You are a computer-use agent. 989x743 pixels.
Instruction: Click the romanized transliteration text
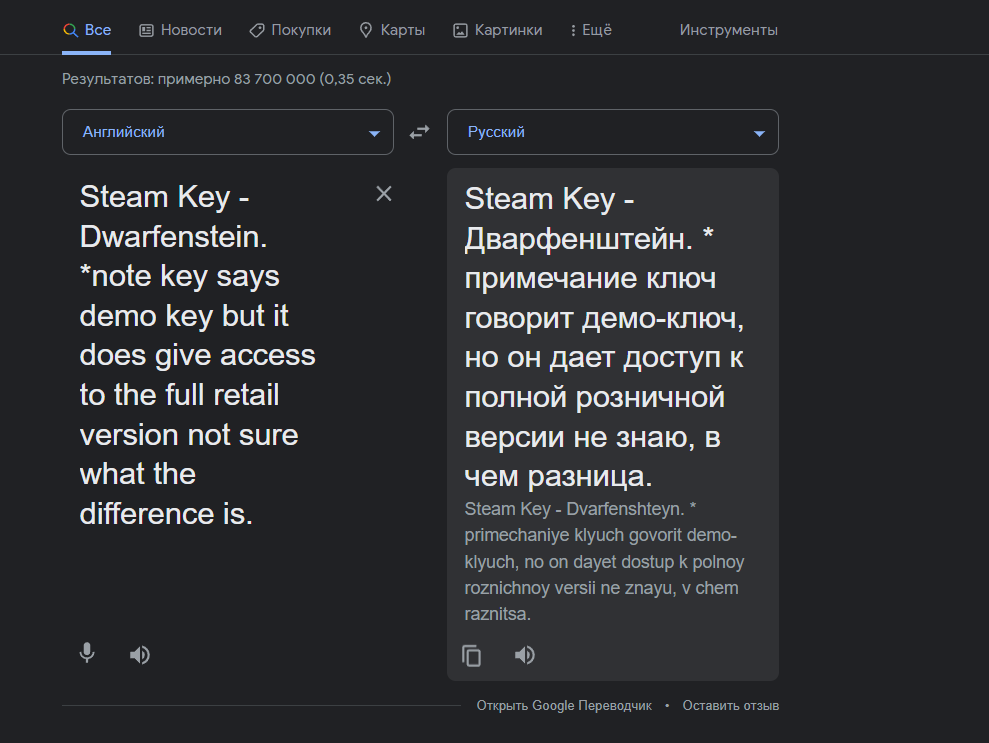point(604,561)
